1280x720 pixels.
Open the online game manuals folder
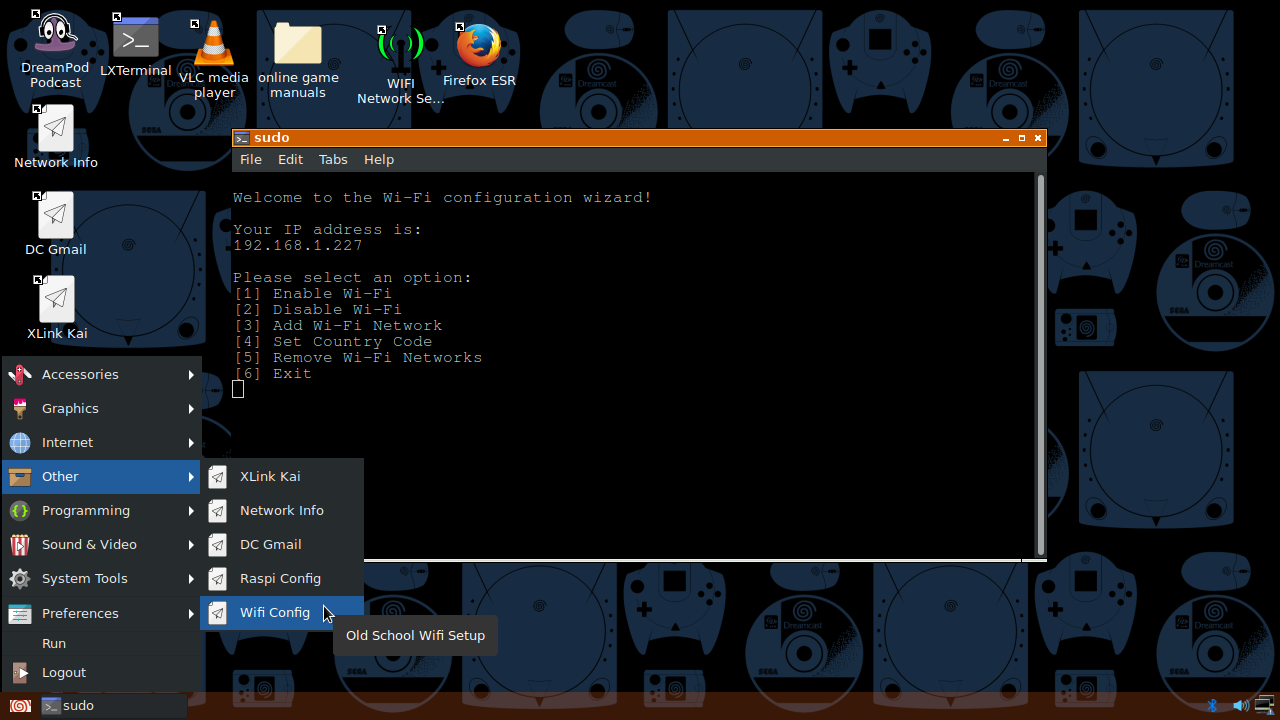[x=298, y=60]
